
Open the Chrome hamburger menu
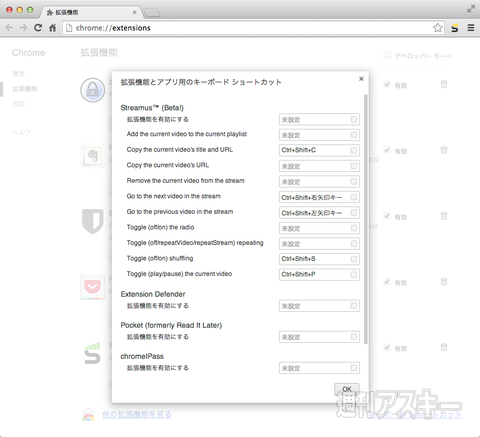click(471, 28)
